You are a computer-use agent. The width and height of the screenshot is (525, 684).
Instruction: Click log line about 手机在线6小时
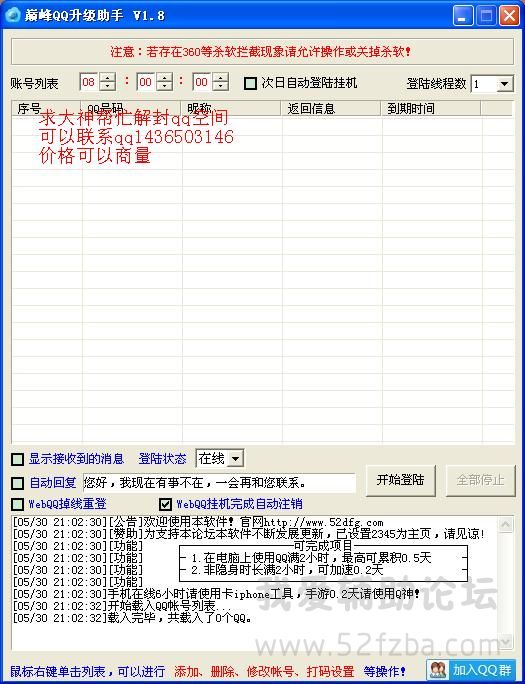216,594
